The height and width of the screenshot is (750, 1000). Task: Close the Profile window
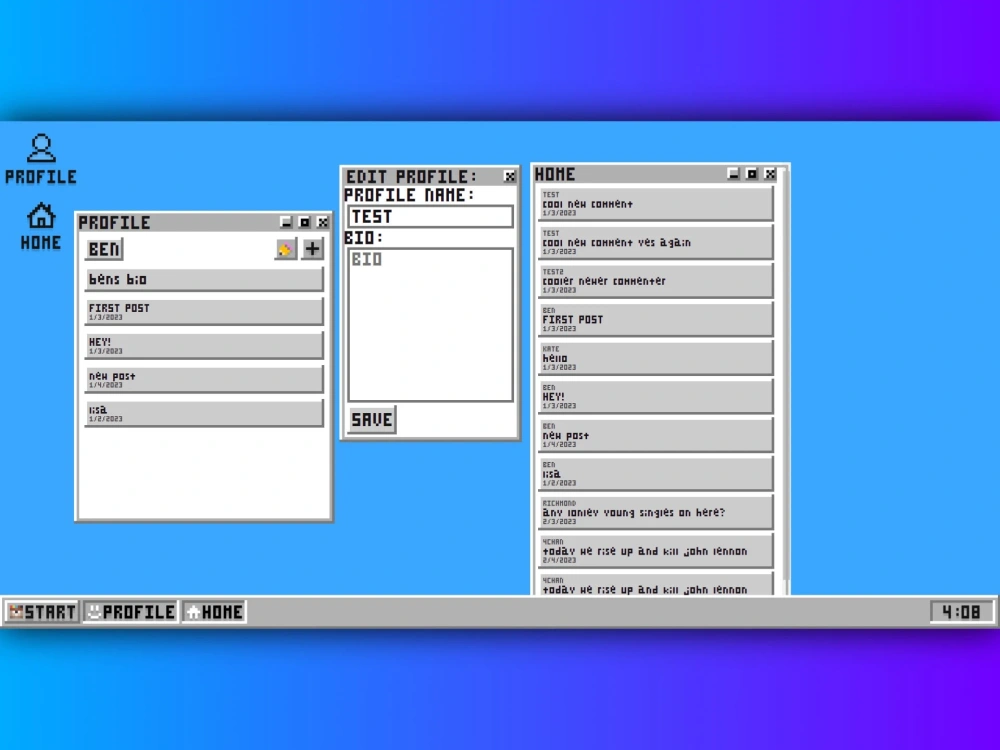pos(323,222)
